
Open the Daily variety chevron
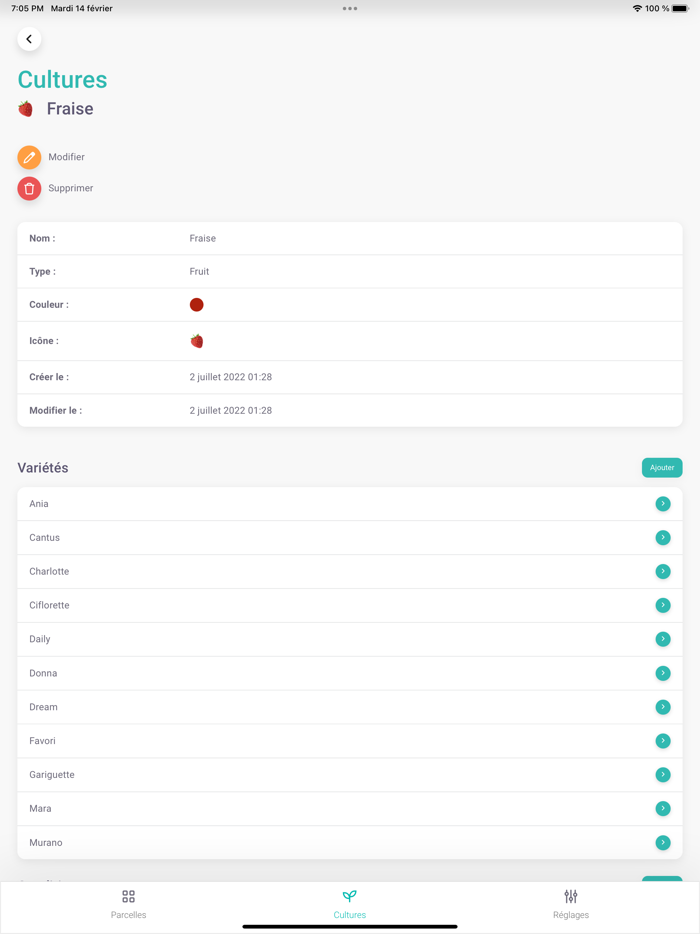[663, 639]
